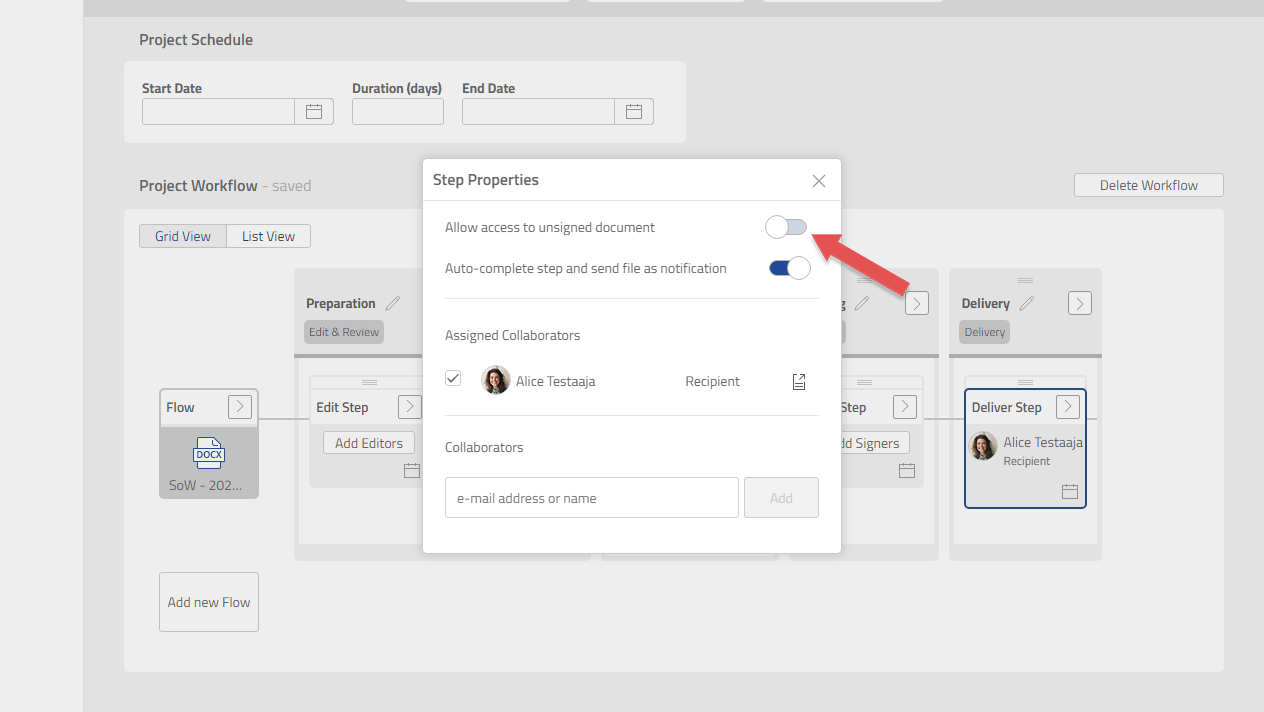Switch to List View
Image resolution: width=1264 pixels, height=712 pixels.
click(x=268, y=236)
